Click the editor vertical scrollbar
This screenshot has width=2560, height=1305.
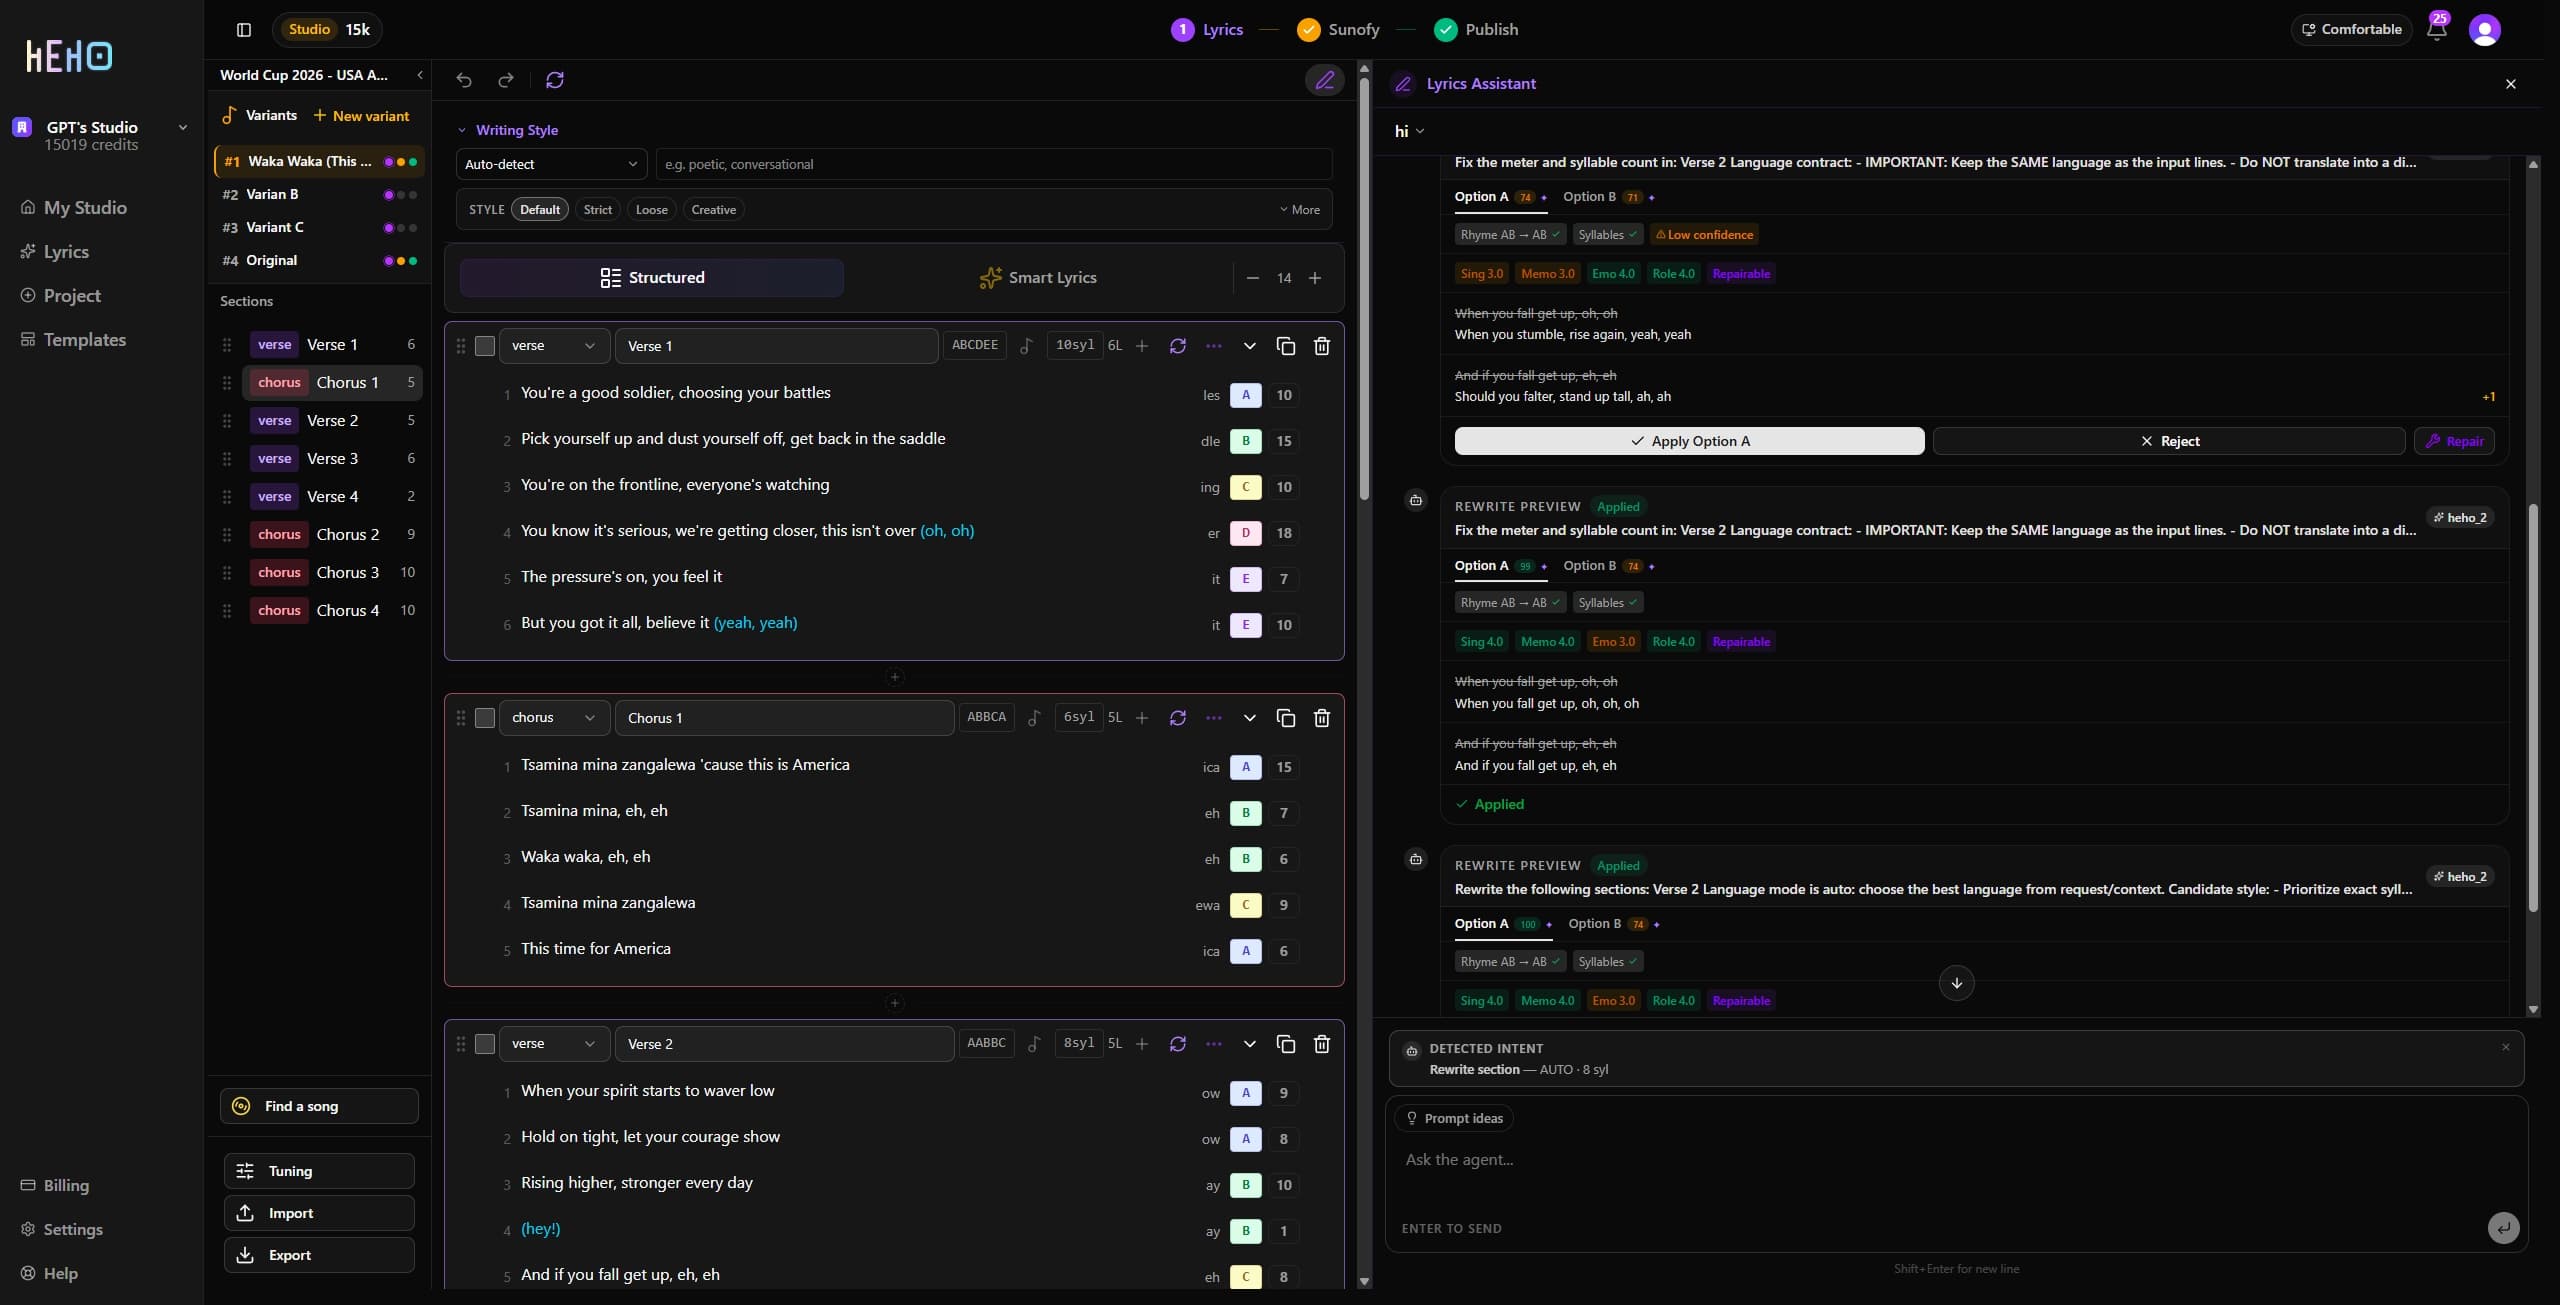tap(1364, 290)
